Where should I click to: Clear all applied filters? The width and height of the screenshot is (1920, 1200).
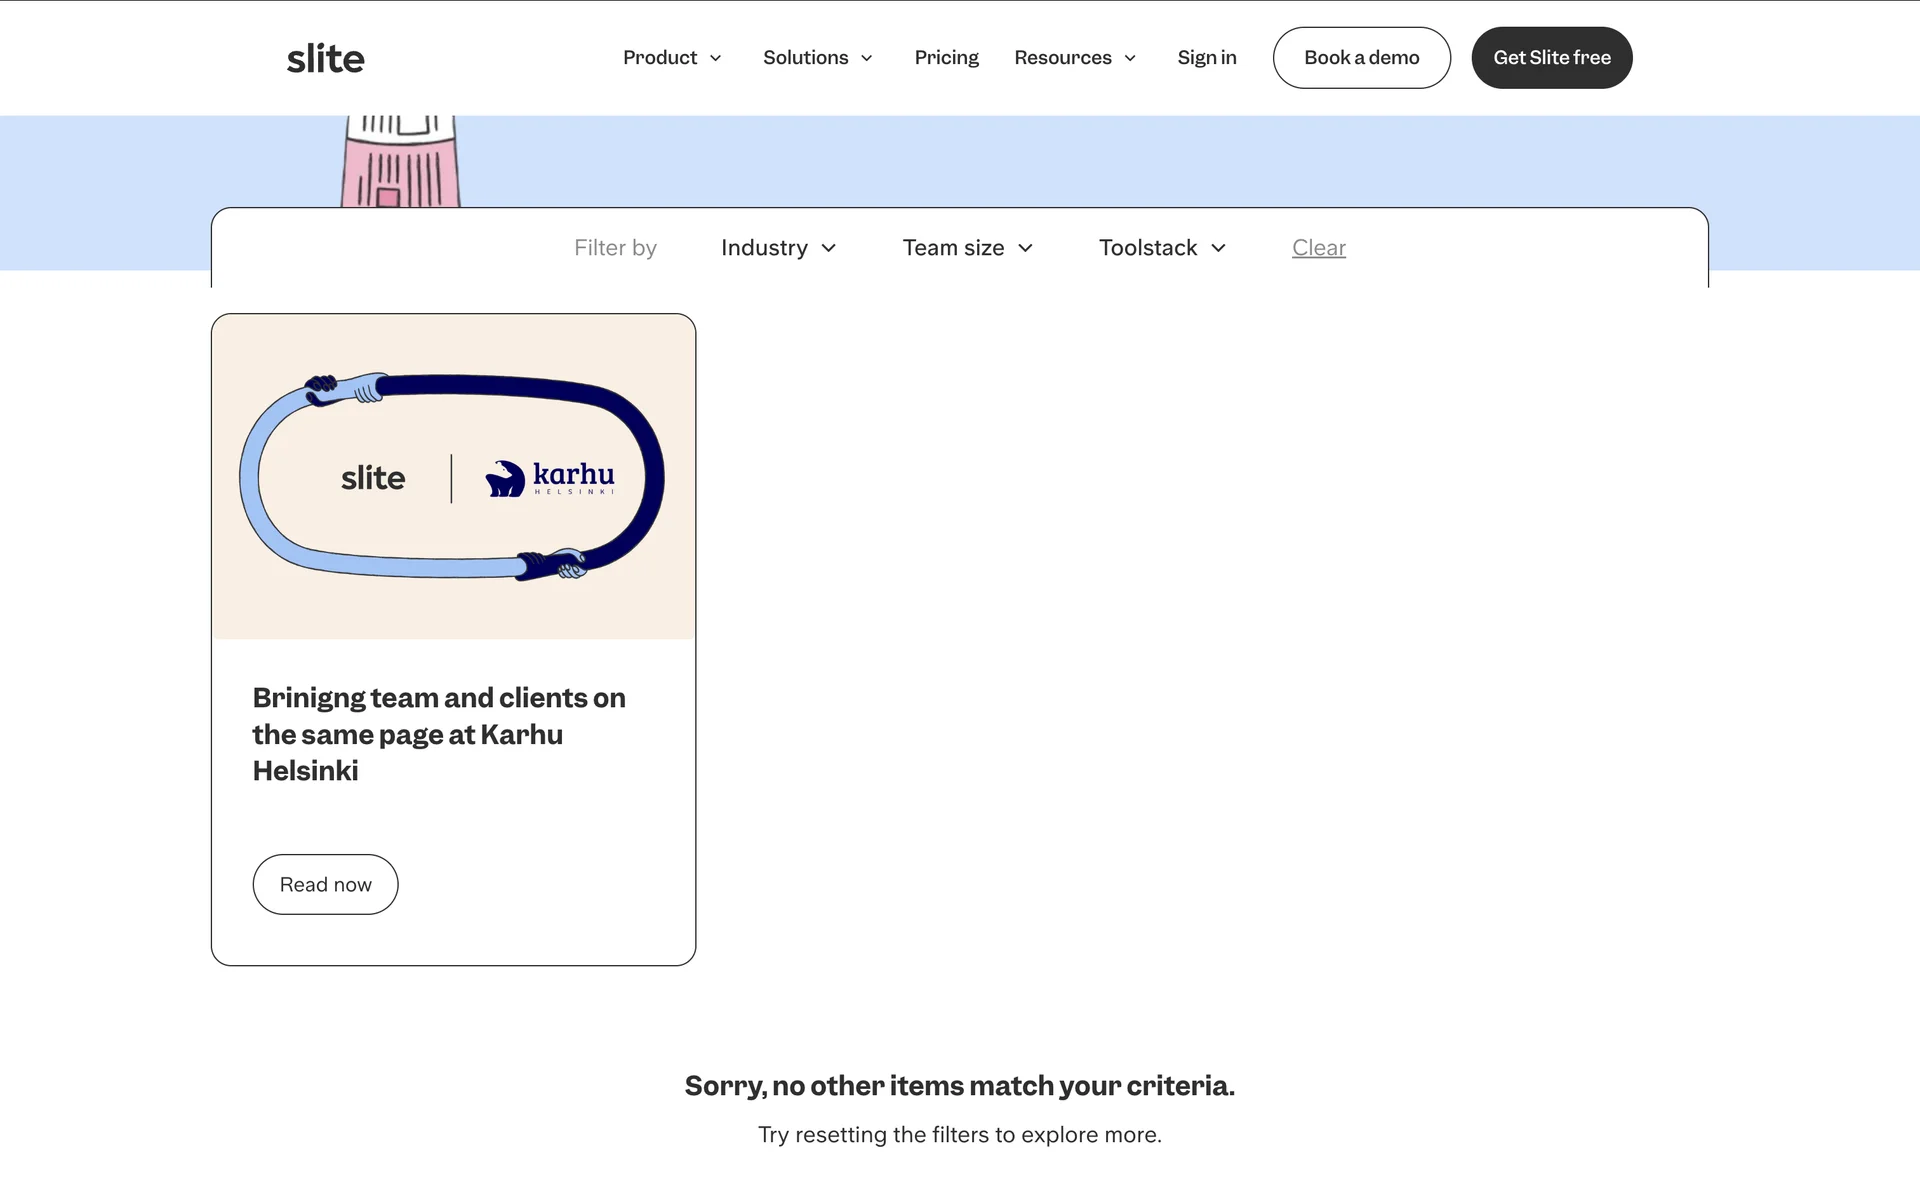coord(1318,248)
